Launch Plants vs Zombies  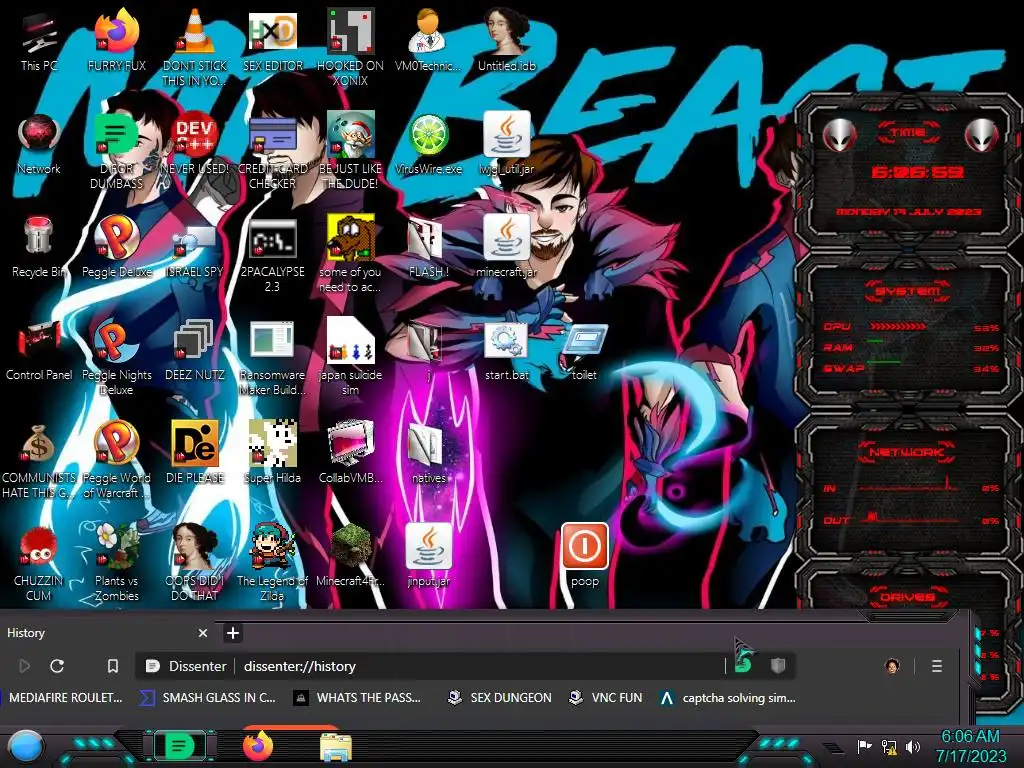coord(116,562)
